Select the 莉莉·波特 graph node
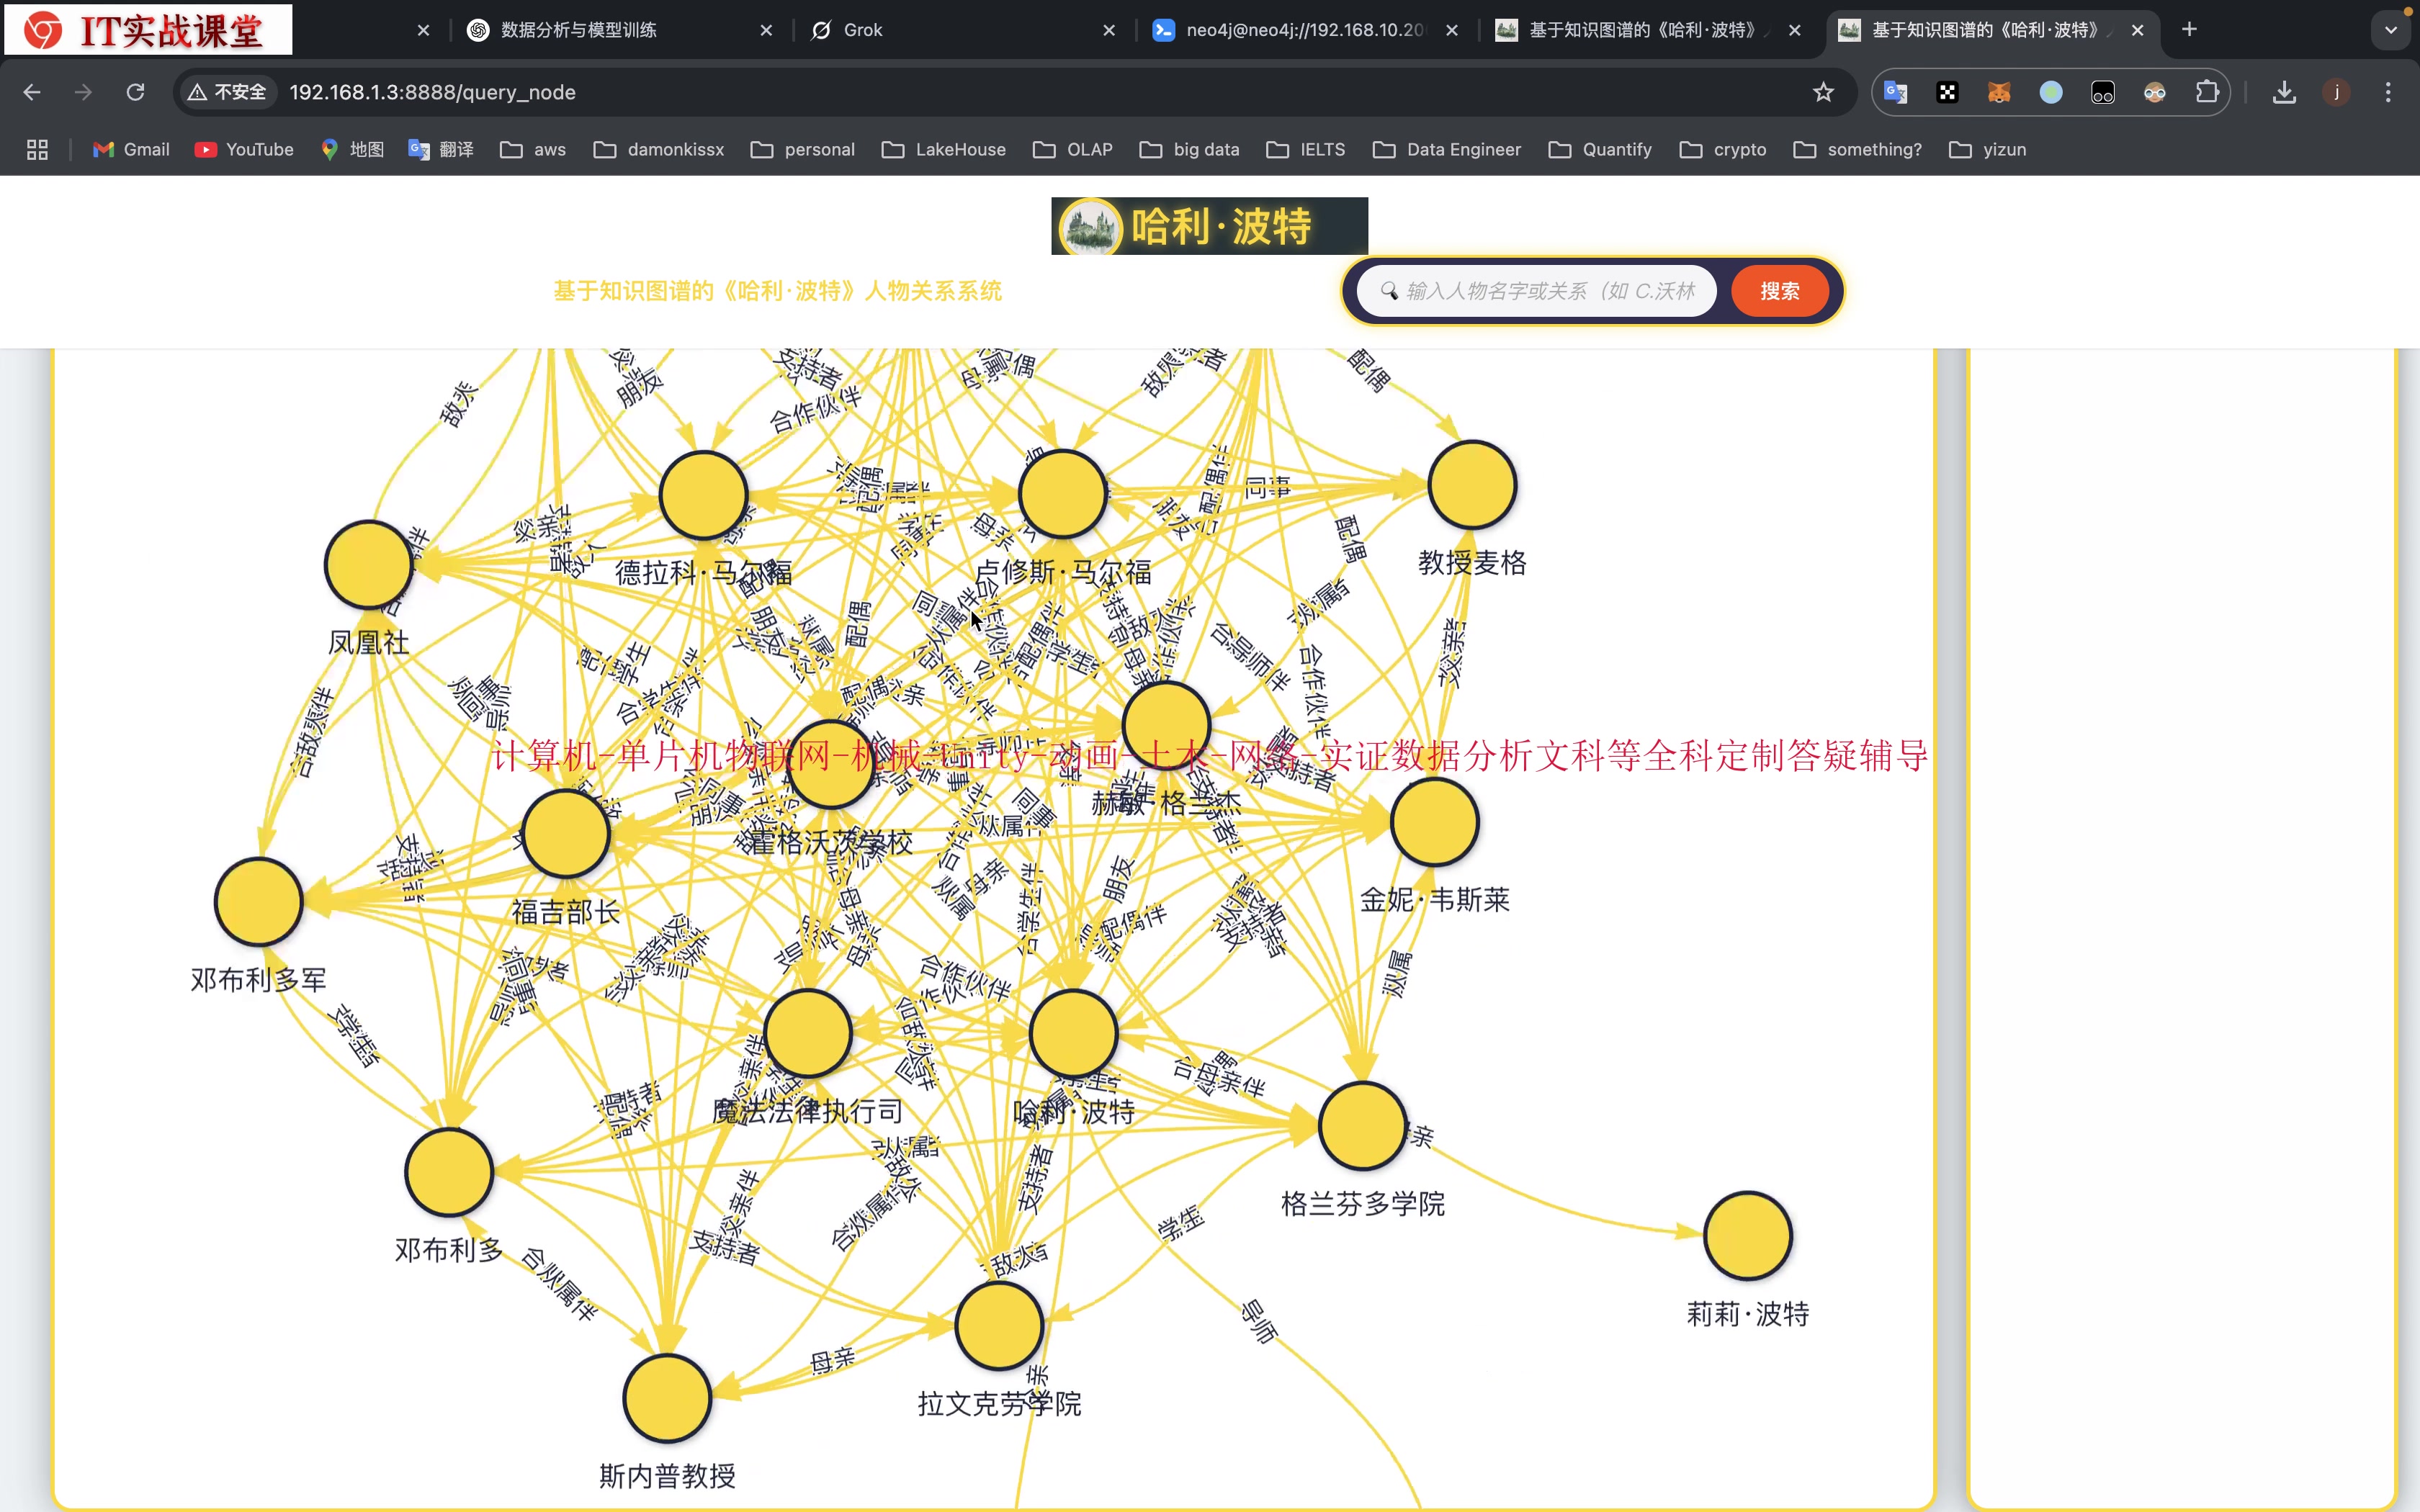The height and width of the screenshot is (1512, 2420). click(x=1747, y=1236)
